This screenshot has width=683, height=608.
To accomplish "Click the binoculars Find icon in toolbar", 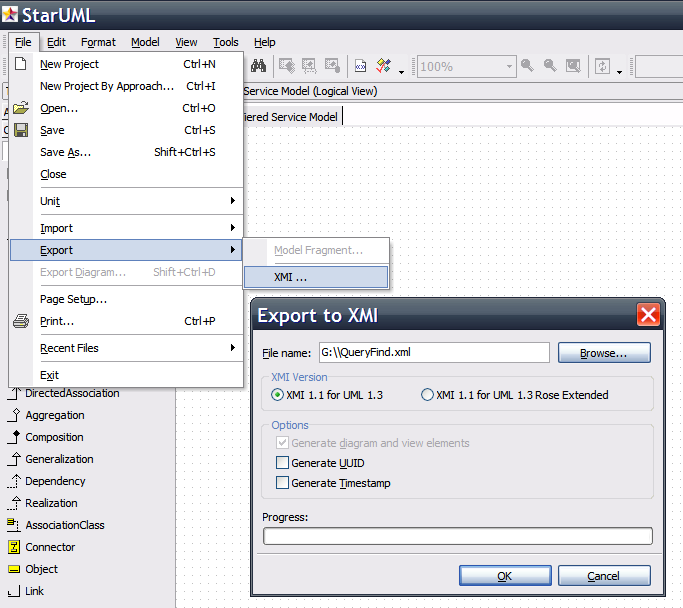I will coord(257,66).
